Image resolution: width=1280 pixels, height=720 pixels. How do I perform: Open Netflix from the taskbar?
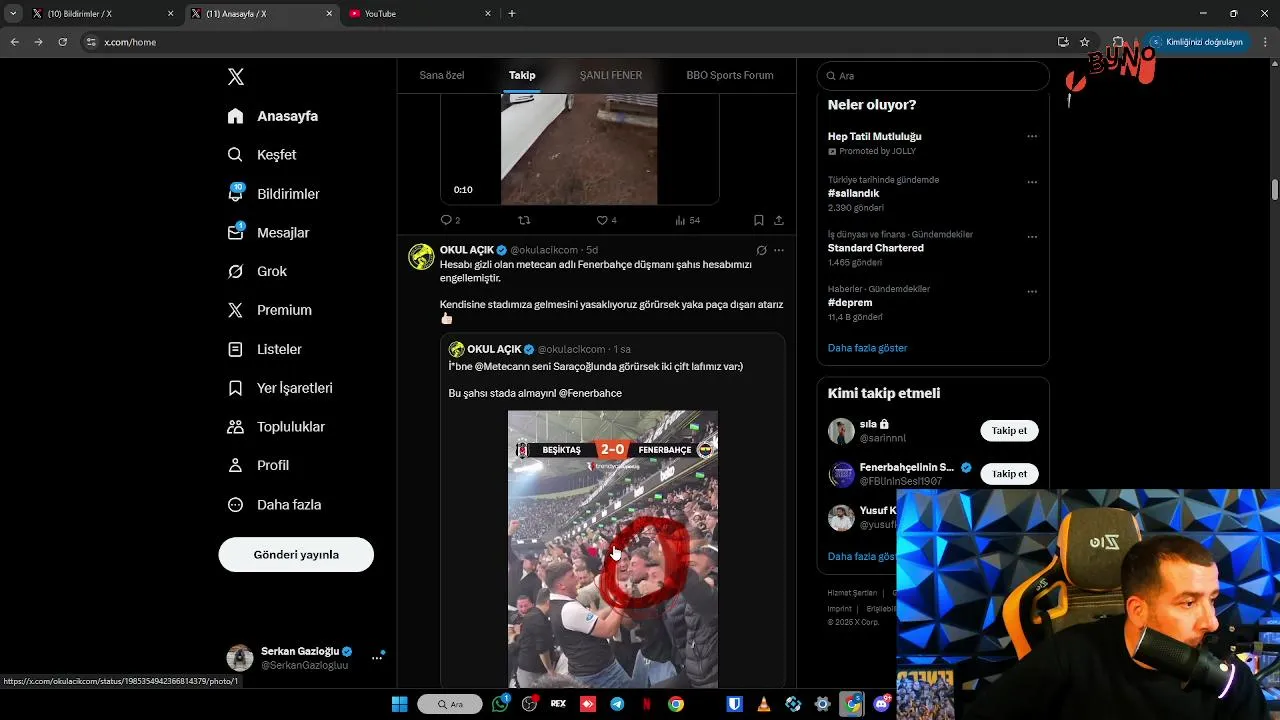(646, 704)
